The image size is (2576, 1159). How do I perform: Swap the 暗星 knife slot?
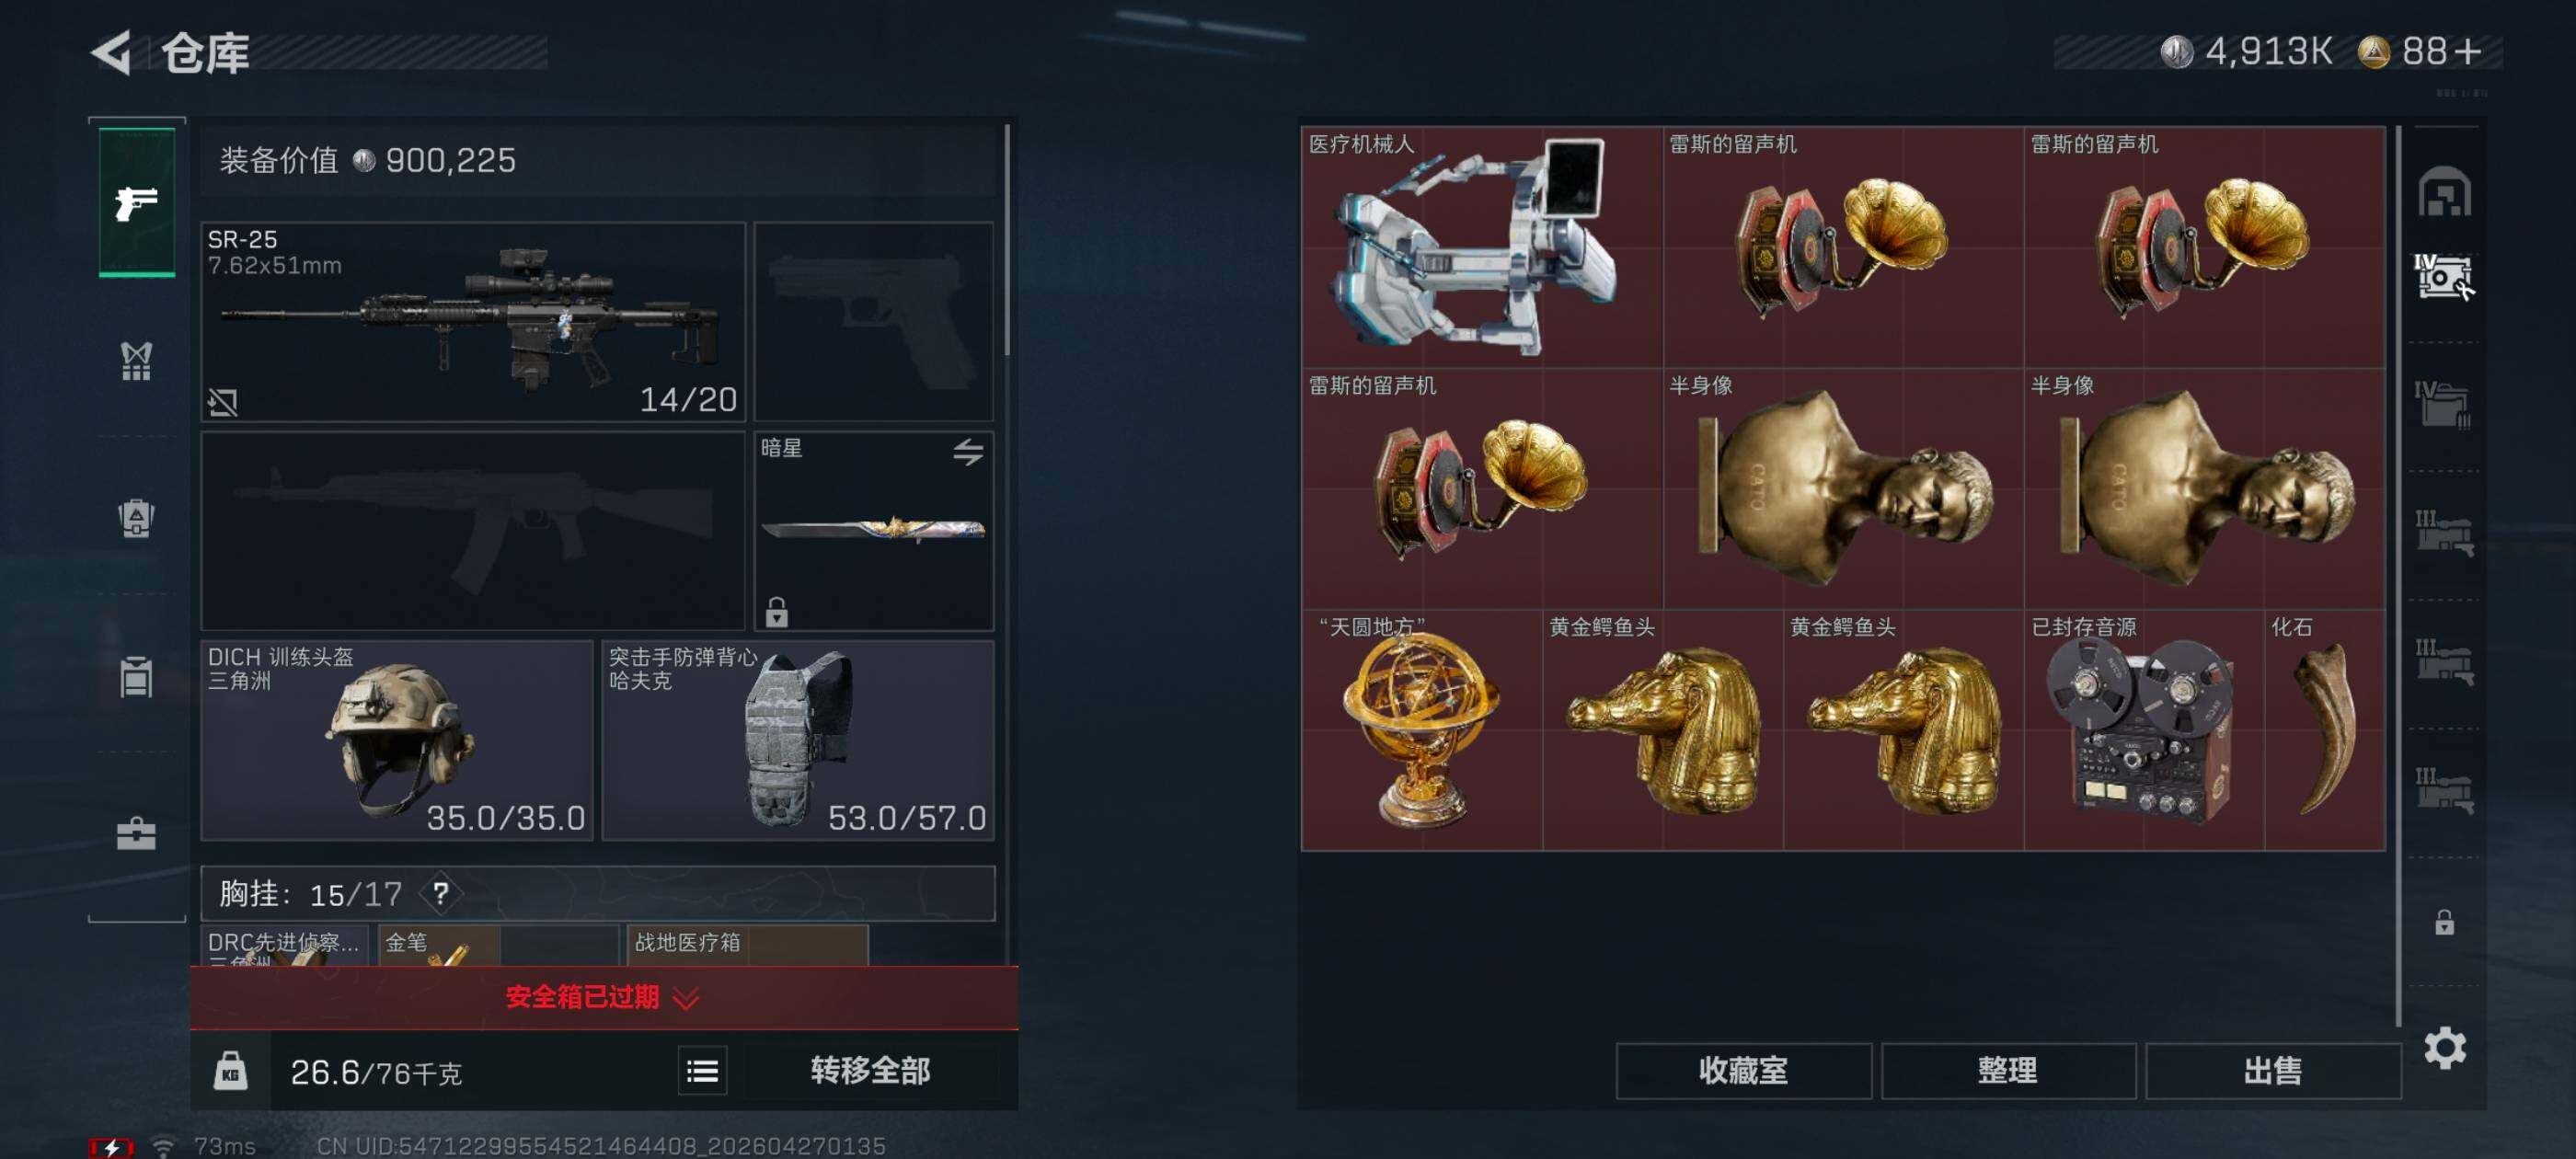click(x=967, y=452)
